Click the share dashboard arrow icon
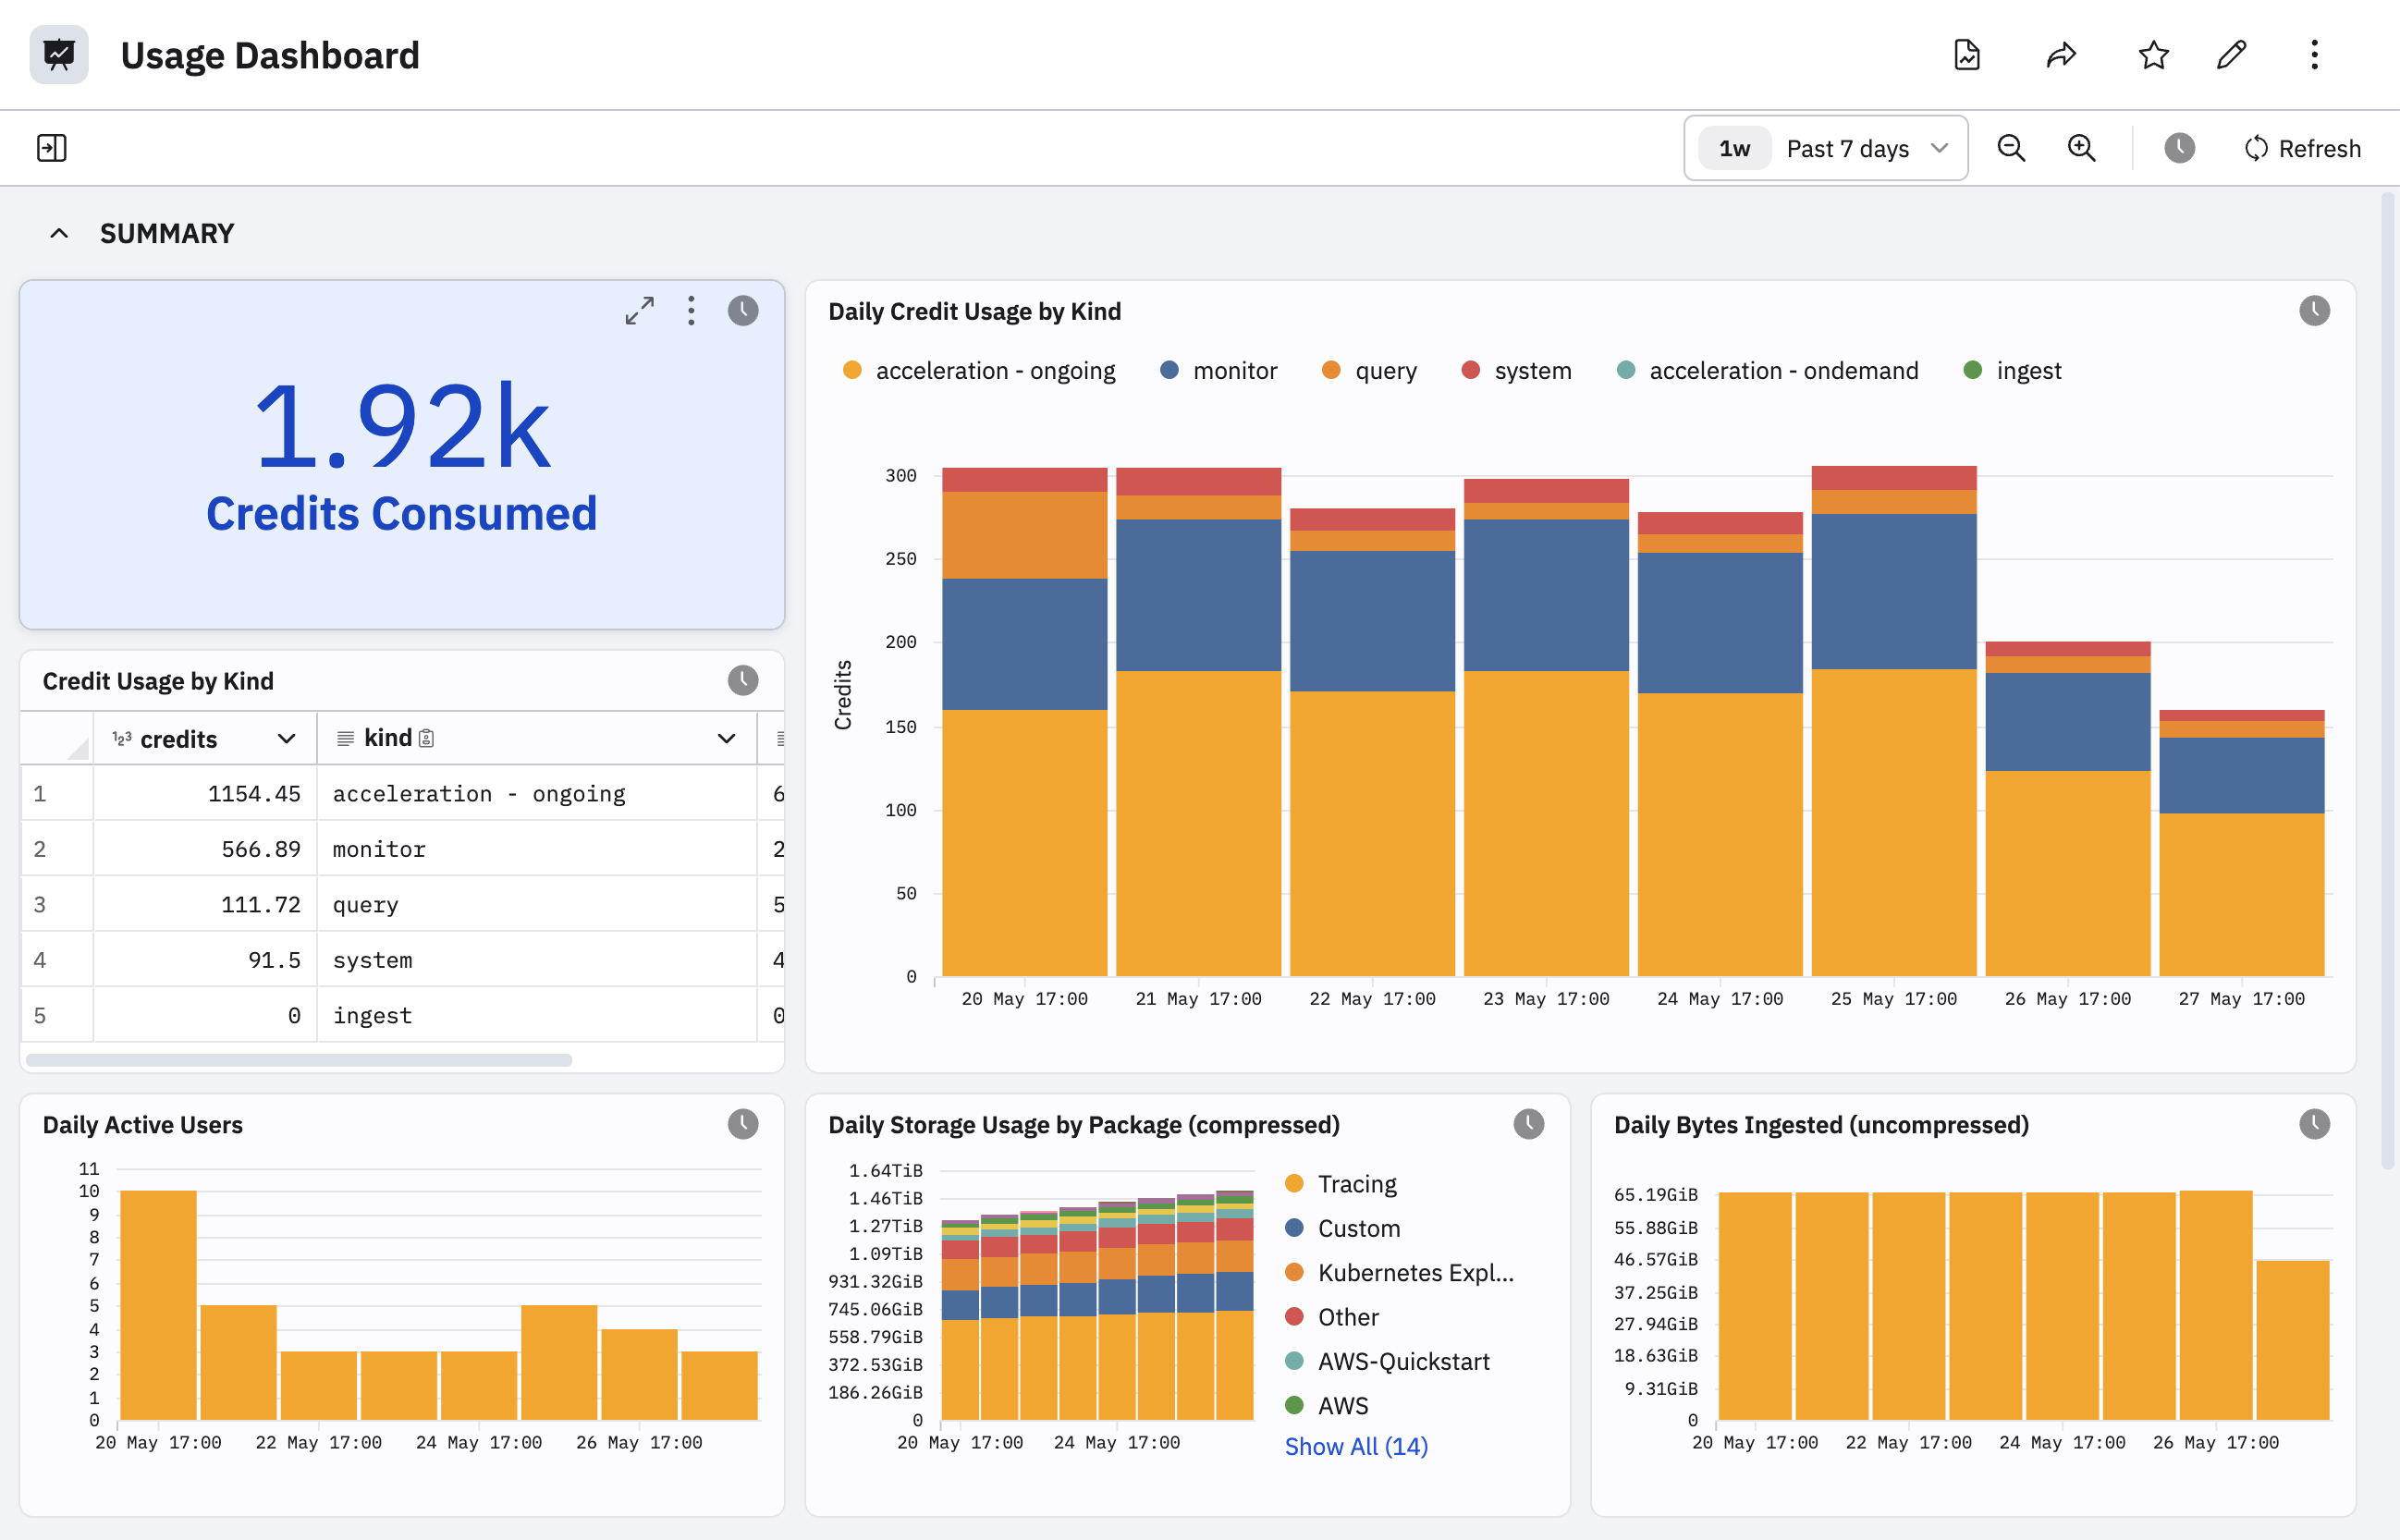Image resolution: width=2400 pixels, height=1540 pixels. [x=2061, y=55]
